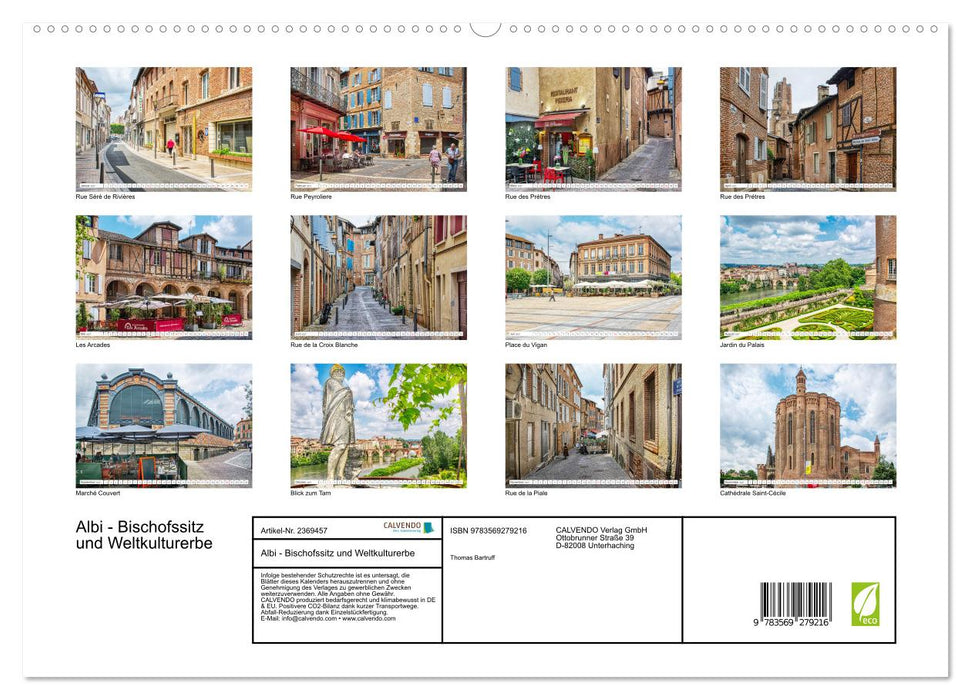Click 'Ottobrunner Straße 39' address line
Viewport: 971px width, 700px height.
coord(594,538)
